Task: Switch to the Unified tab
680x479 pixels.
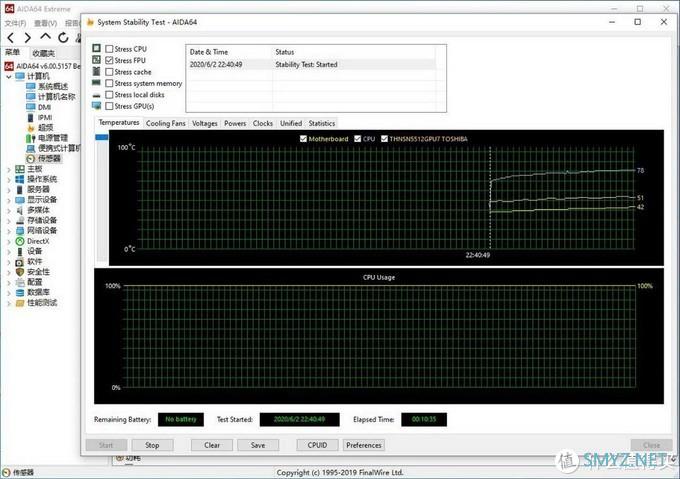Action: coord(291,124)
